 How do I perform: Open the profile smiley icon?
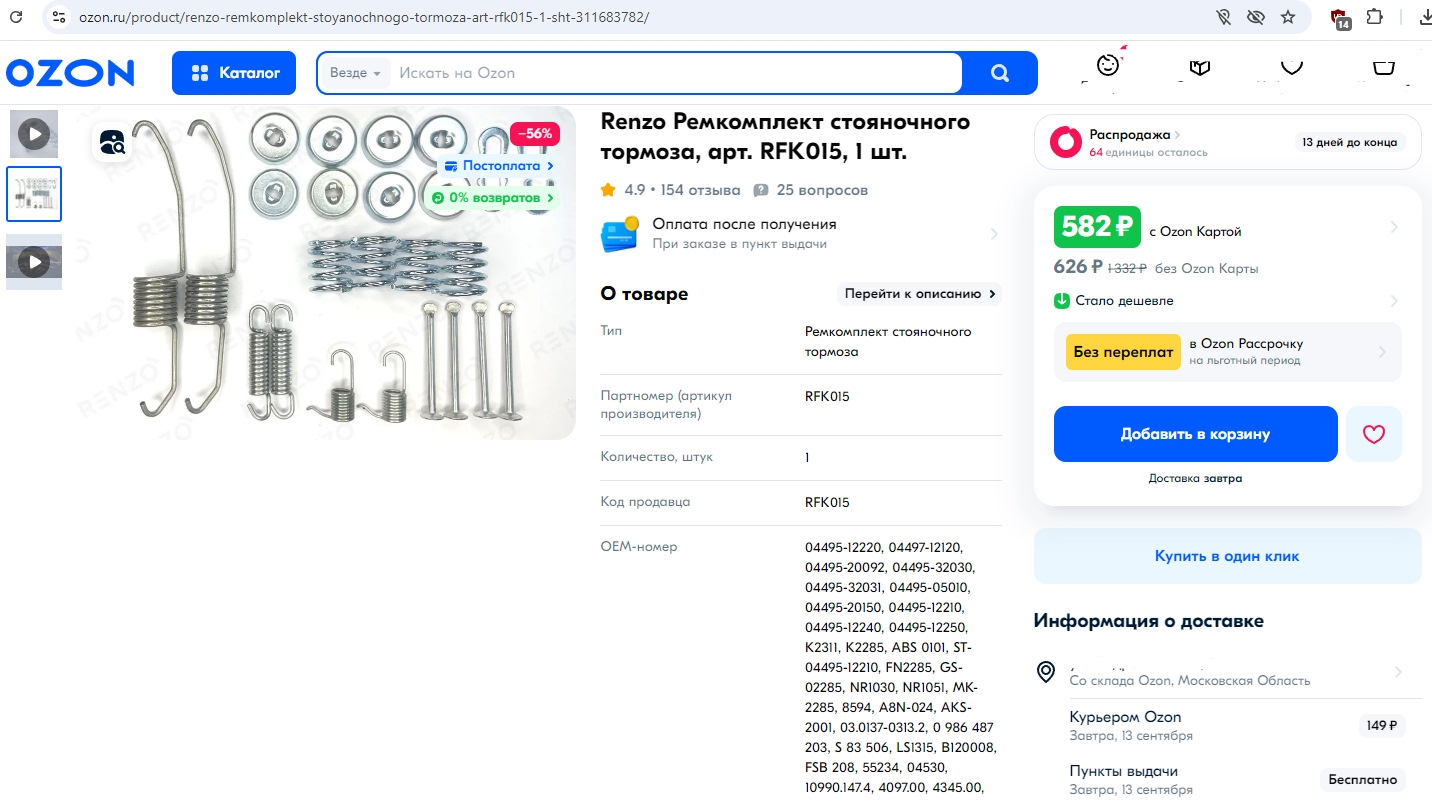1108,65
